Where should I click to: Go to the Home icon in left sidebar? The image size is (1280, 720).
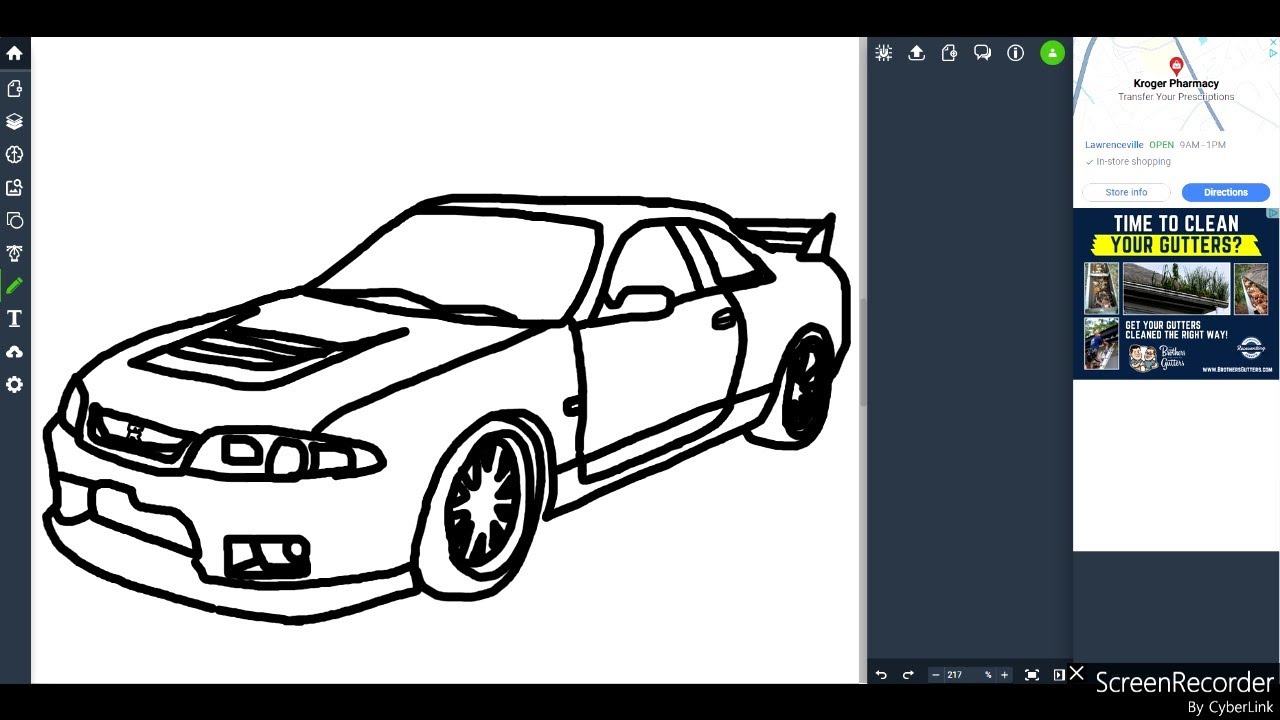14,53
